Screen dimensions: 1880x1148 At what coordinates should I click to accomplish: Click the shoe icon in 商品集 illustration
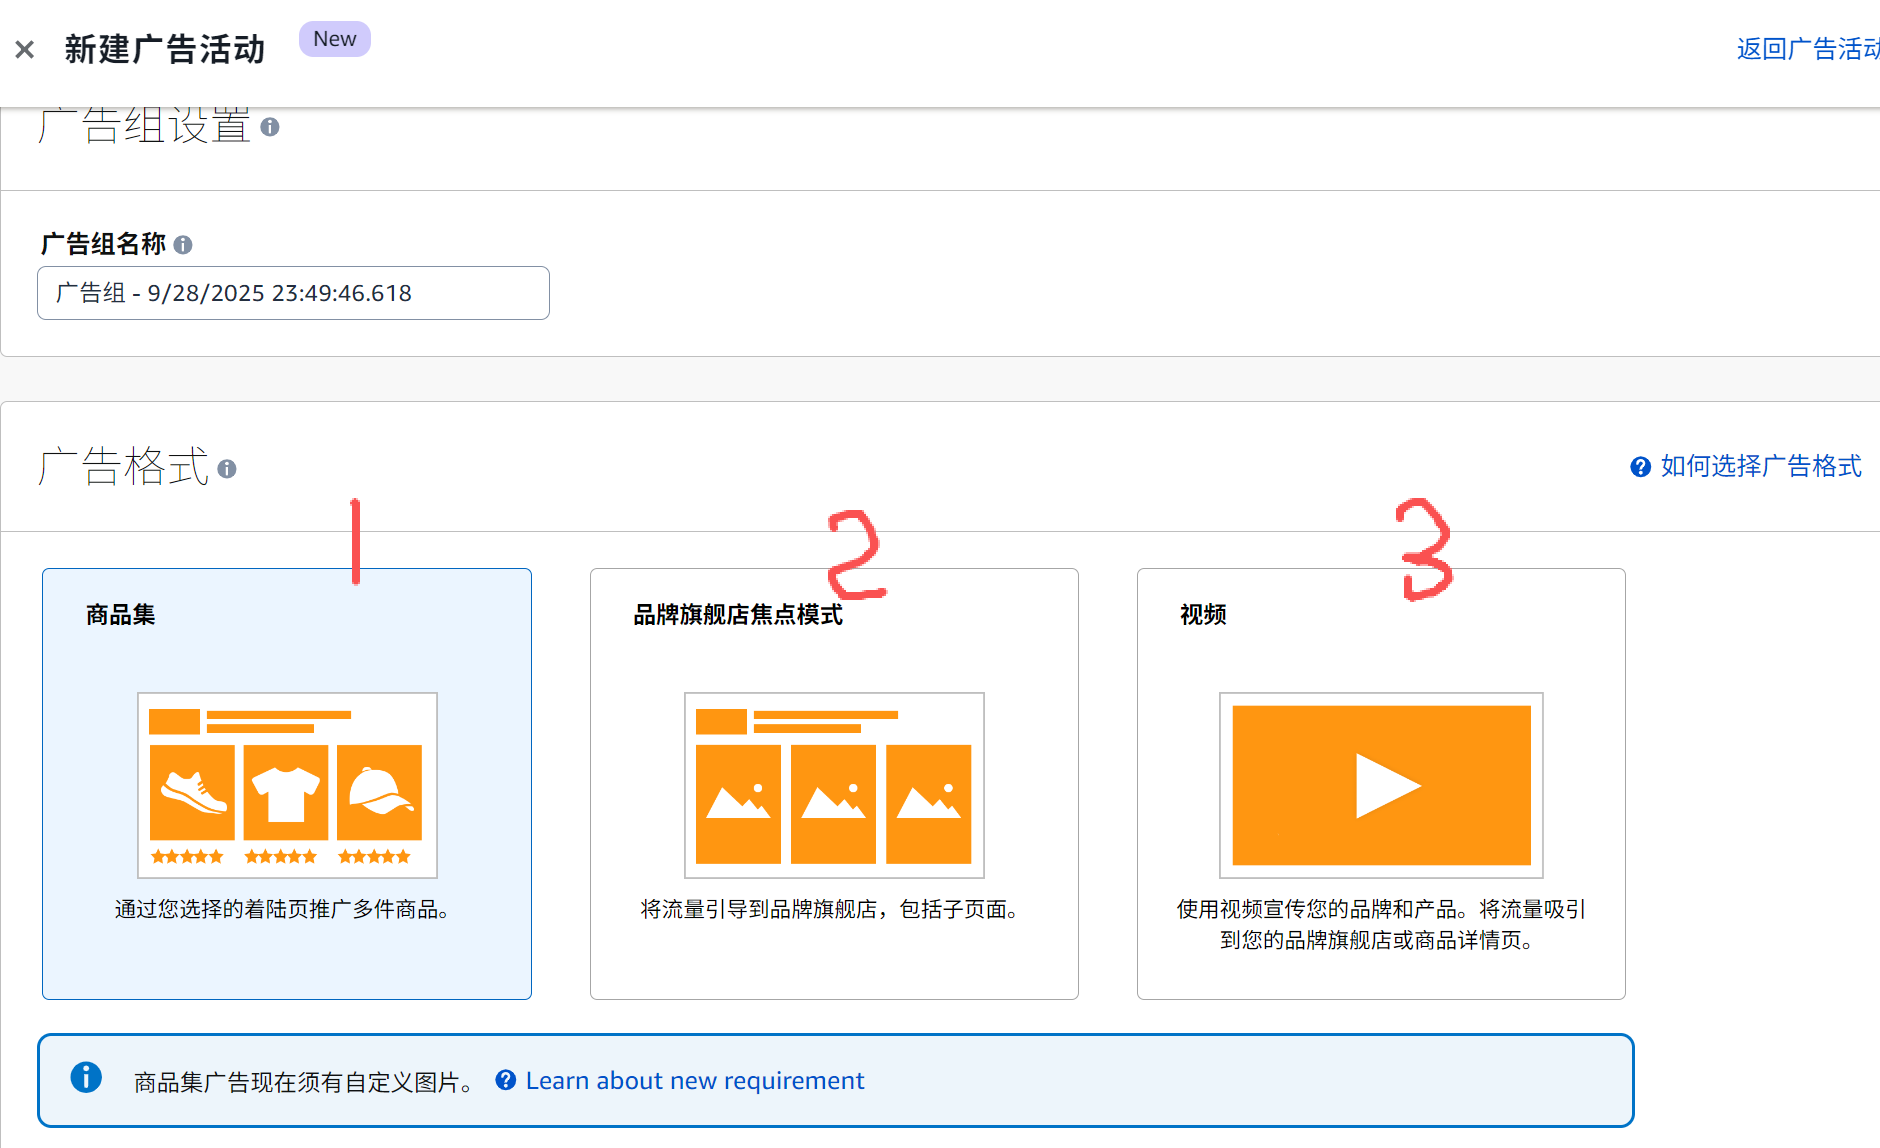click(x=192, y=792)
